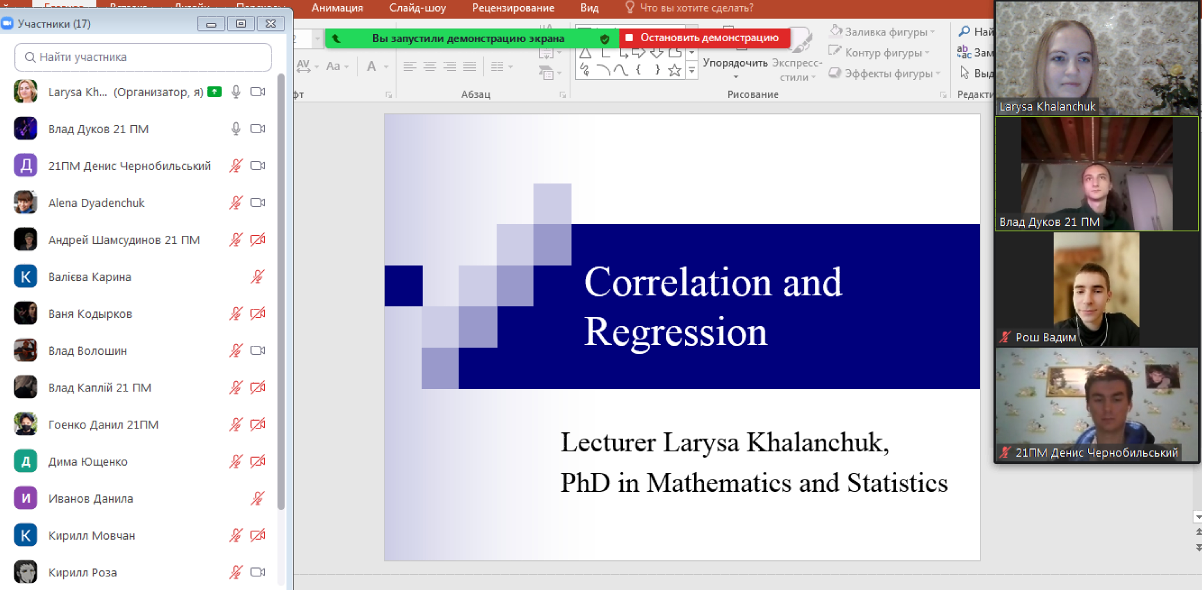
Task: Click the muted mic icon for Валієва Карина
Action: (x=258, y=277)
